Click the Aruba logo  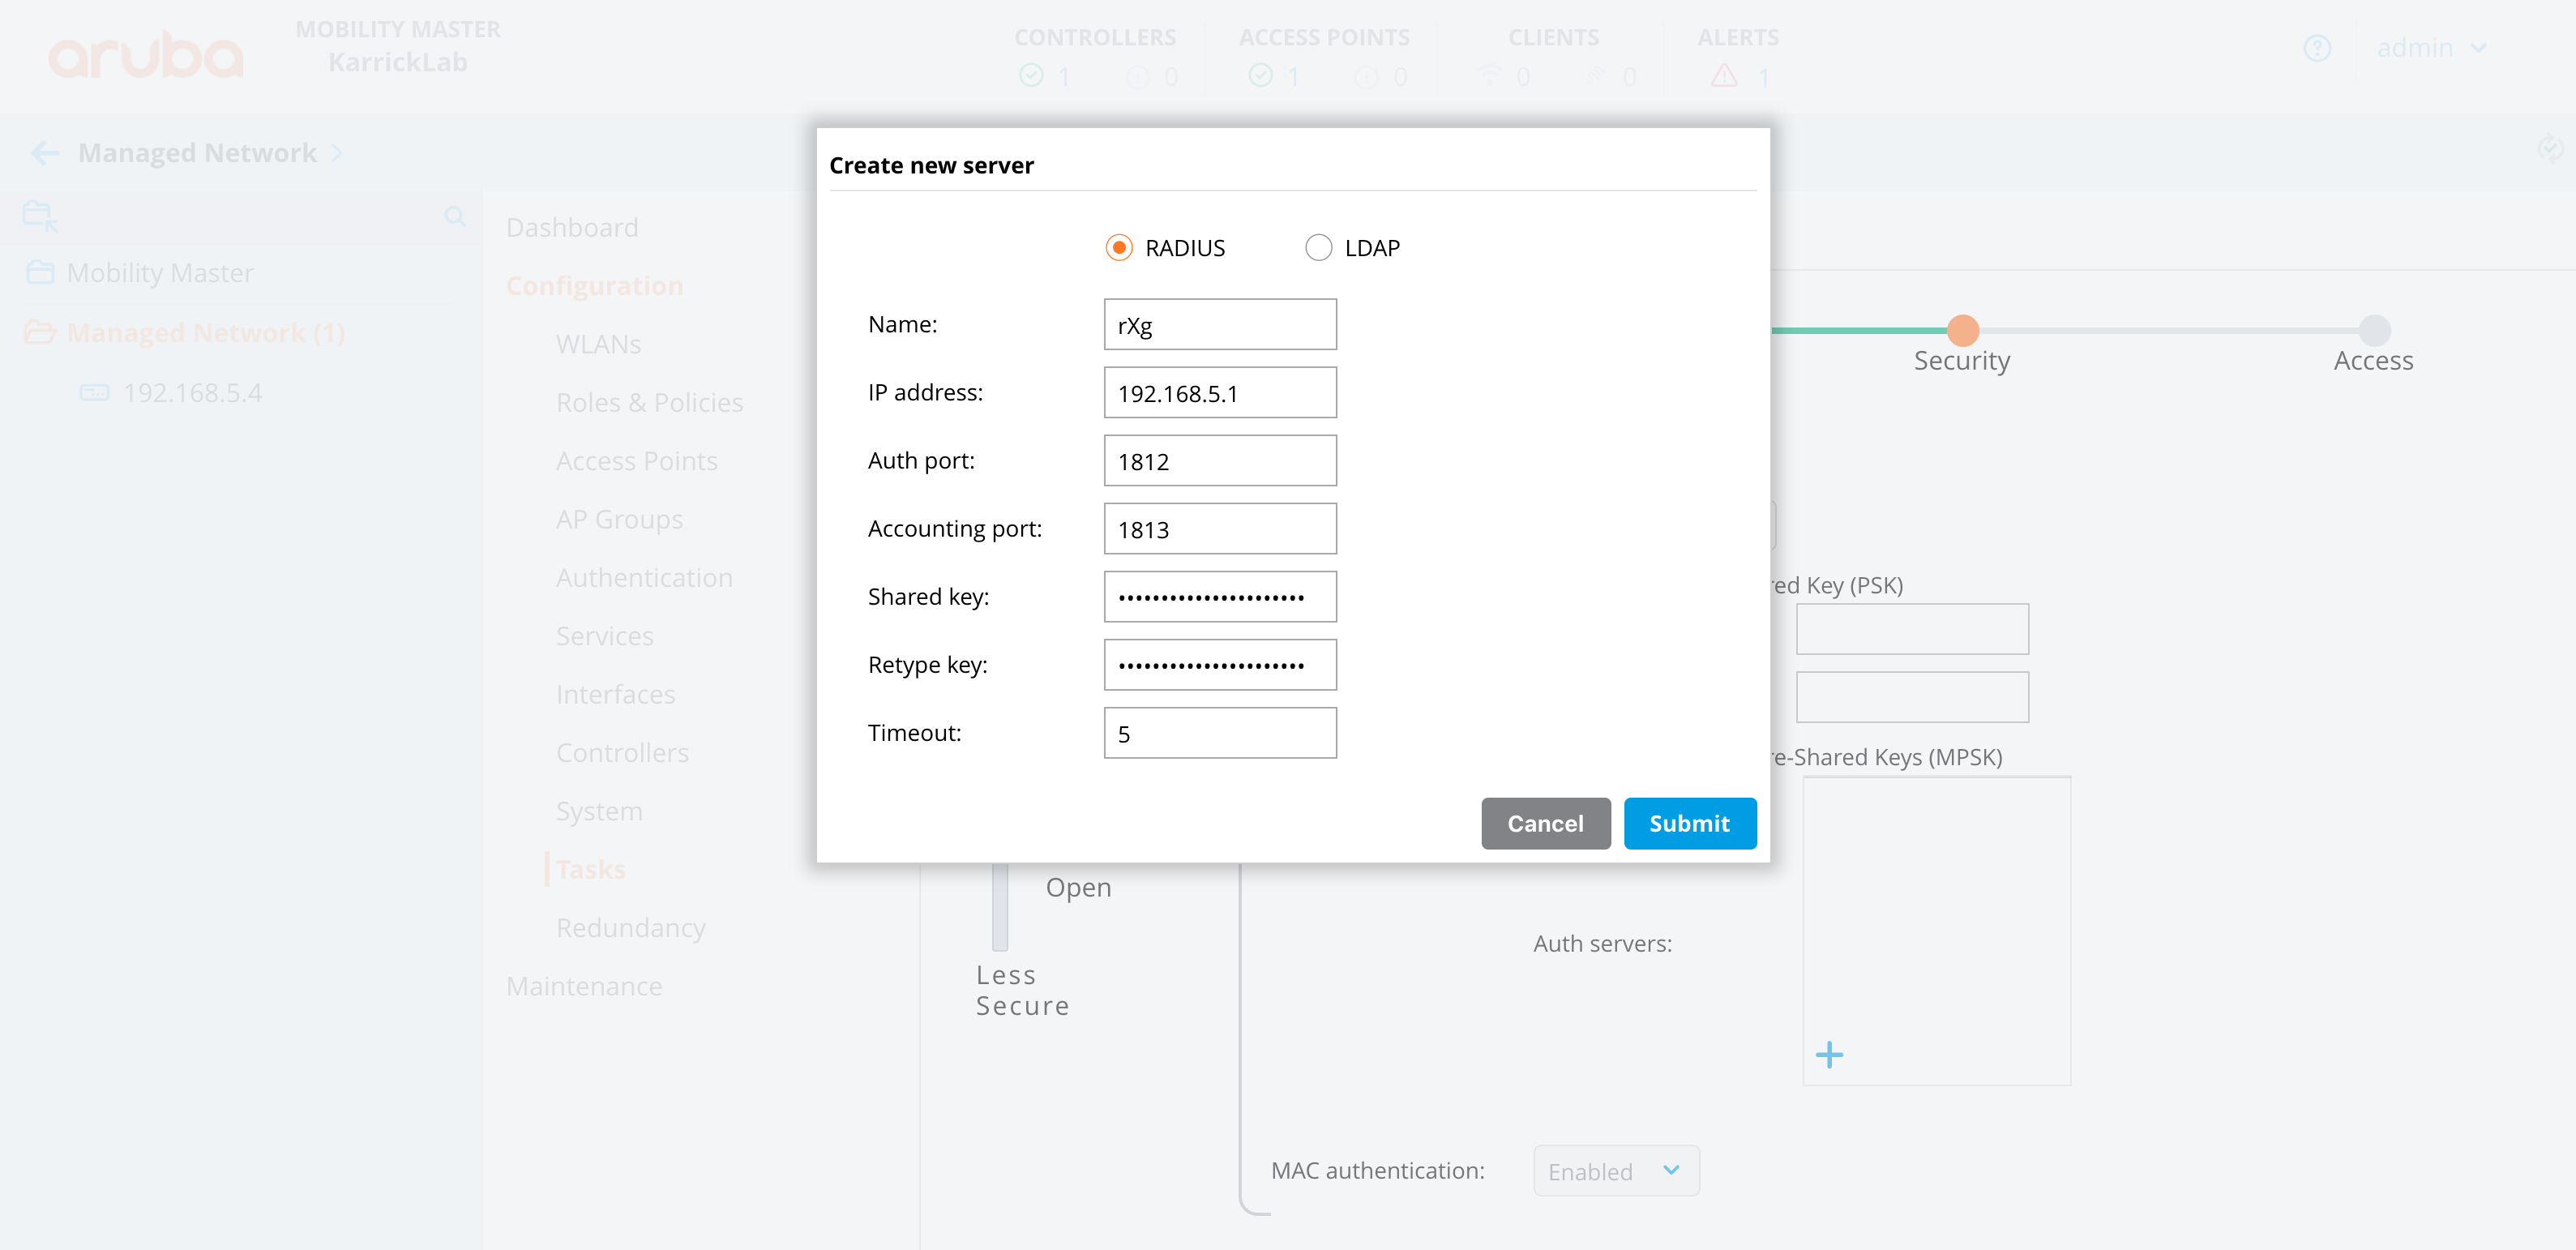pos(146,55)
